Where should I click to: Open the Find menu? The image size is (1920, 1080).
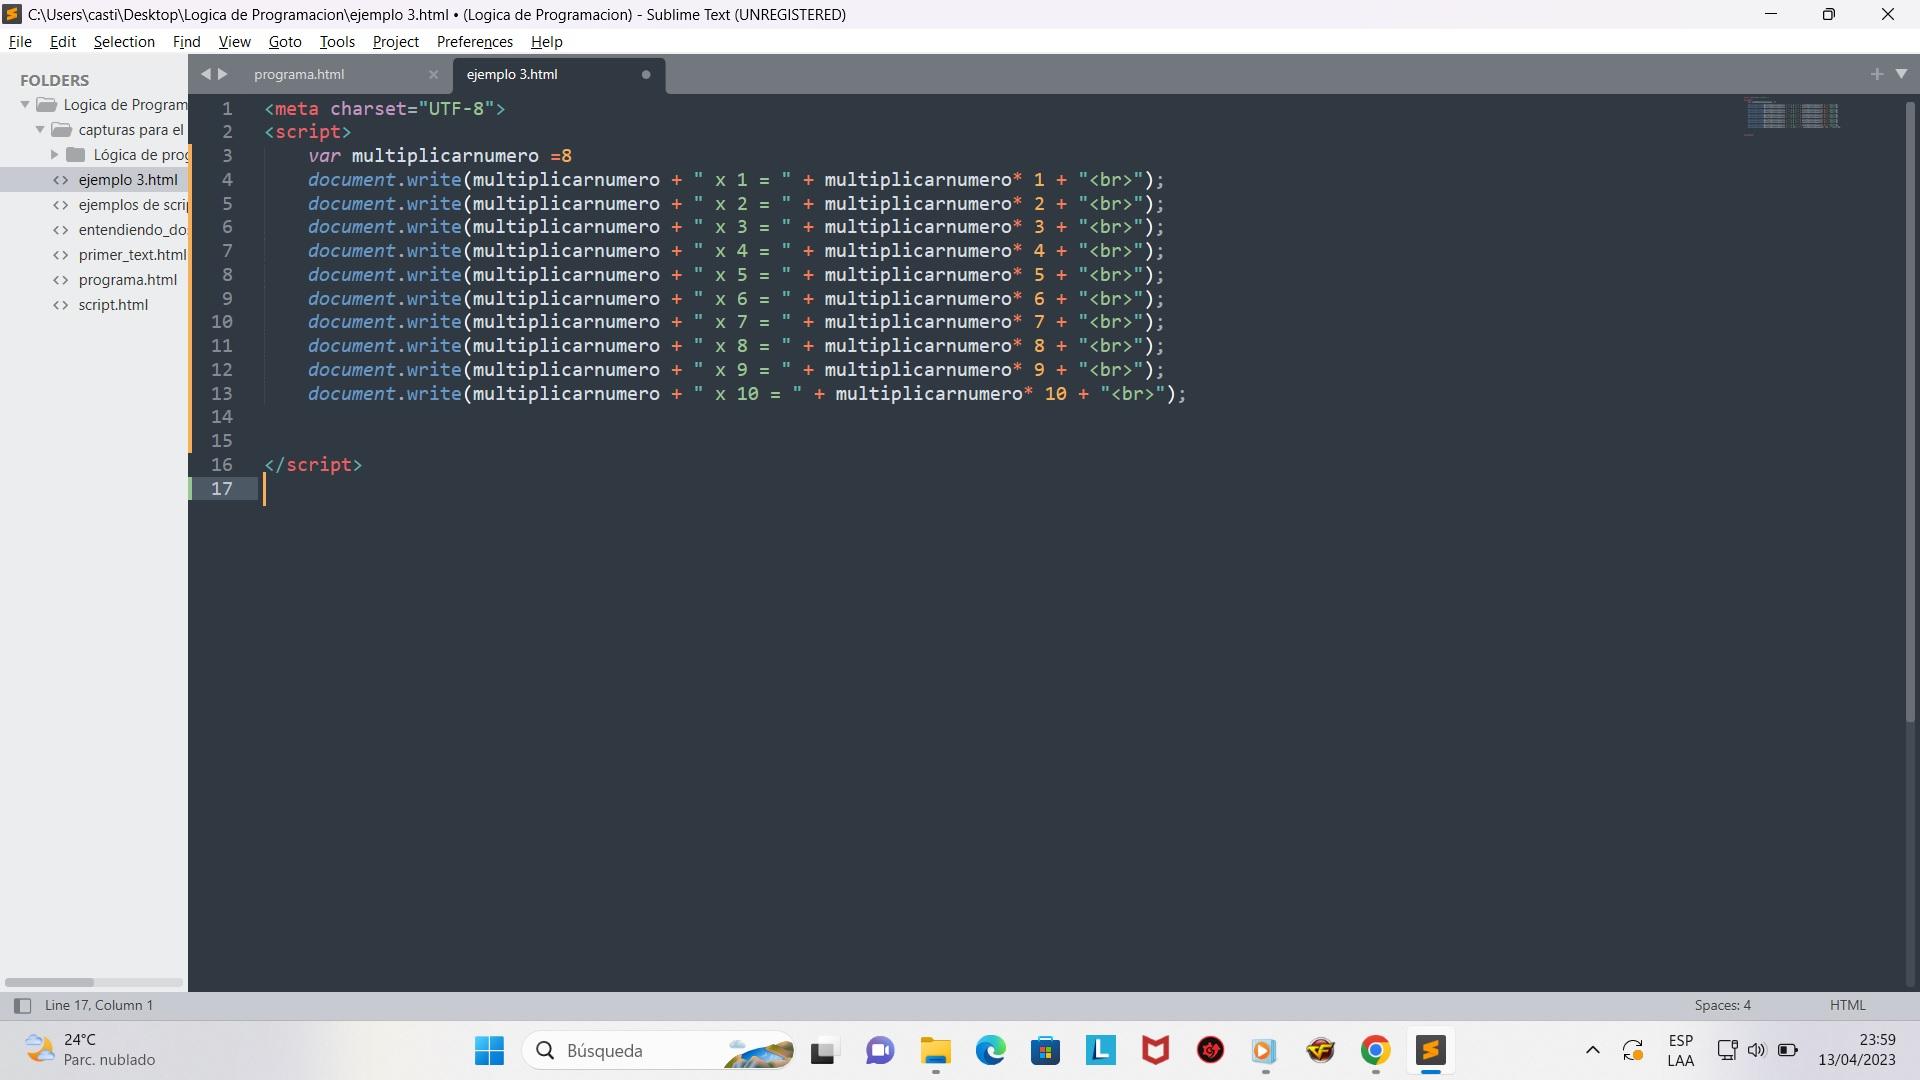(187, 42)
